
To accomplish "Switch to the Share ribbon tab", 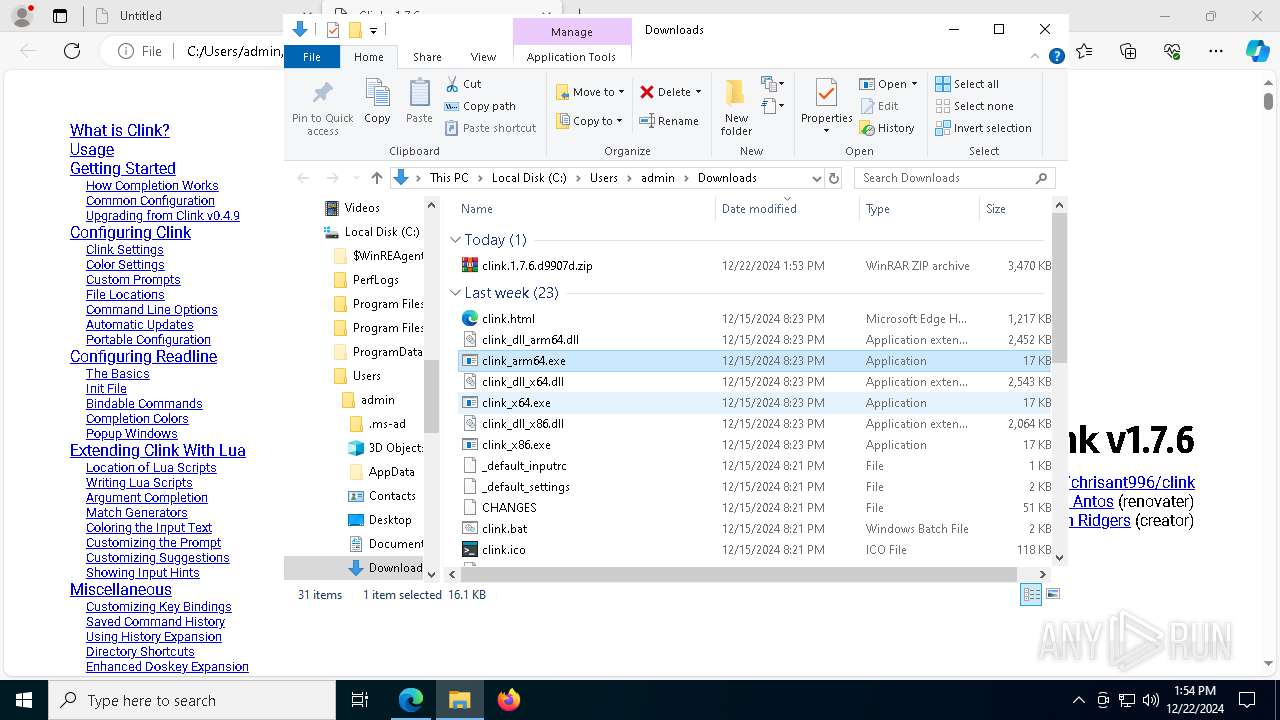I will (x=427, y=57).
